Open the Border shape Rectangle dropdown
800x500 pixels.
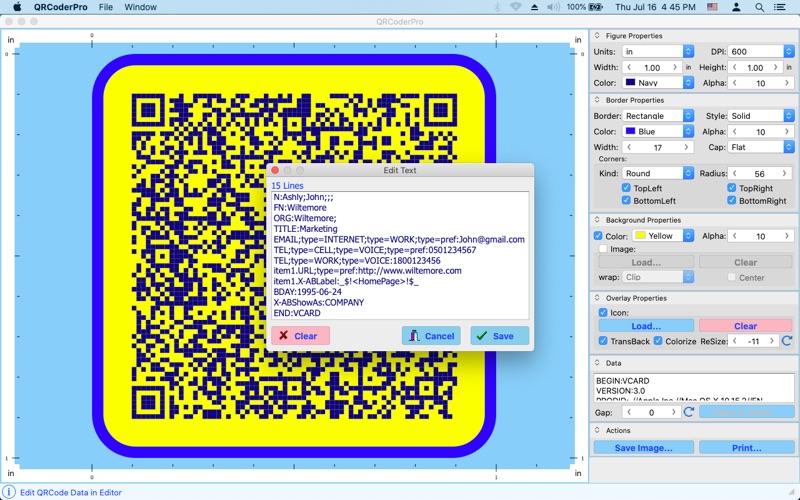click(658, 116)
